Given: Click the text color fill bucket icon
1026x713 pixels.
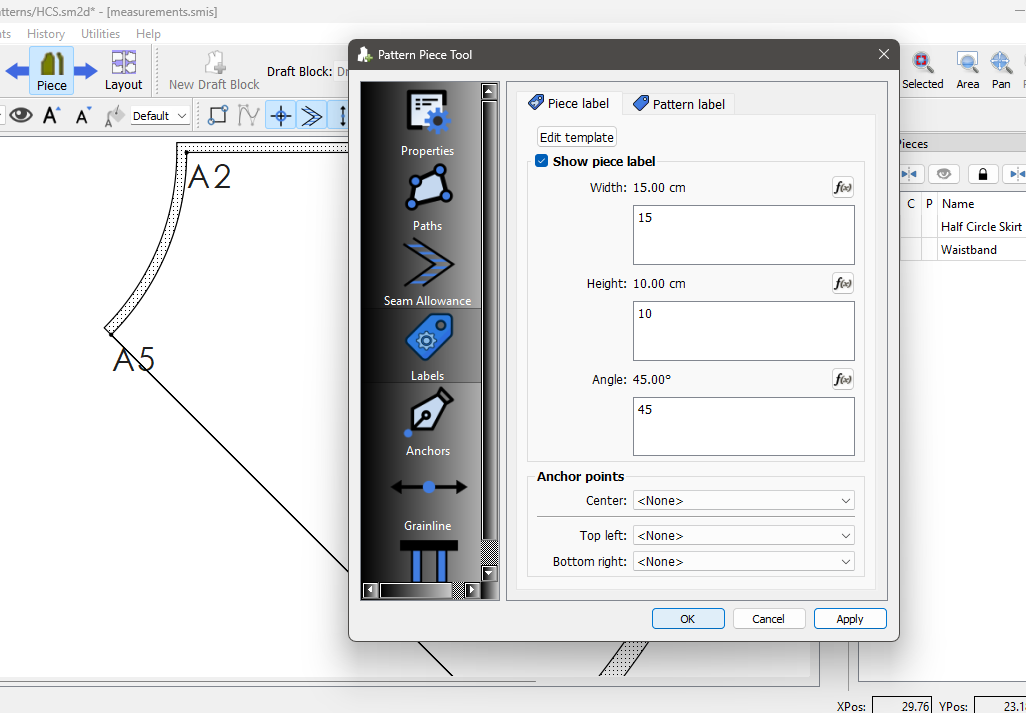Looking at the screenshot, I should (114, 116).
